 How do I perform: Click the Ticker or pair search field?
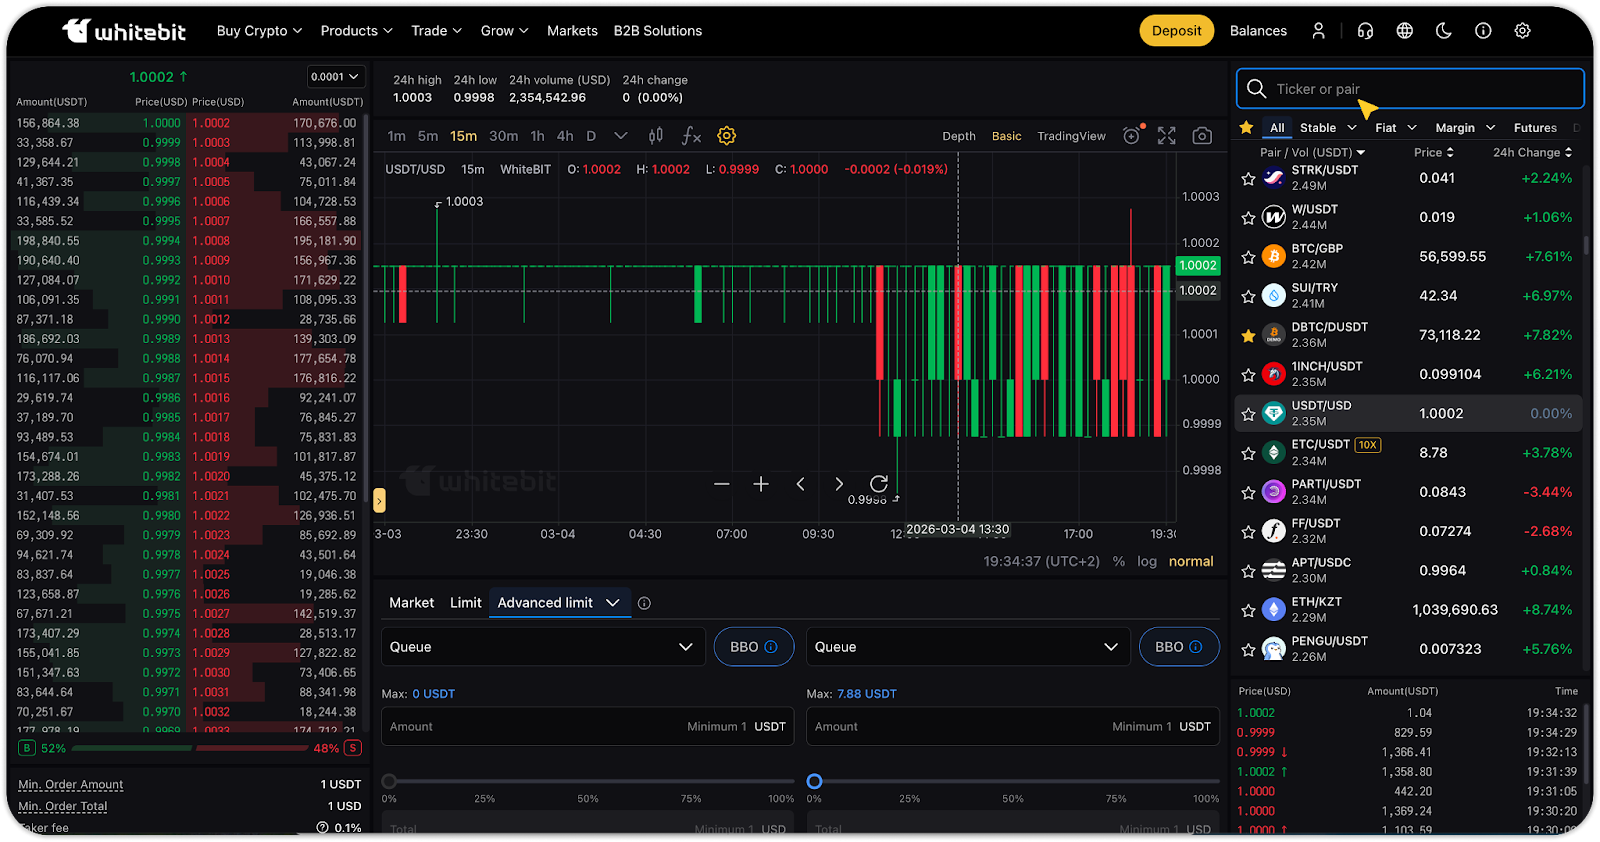1410,89
